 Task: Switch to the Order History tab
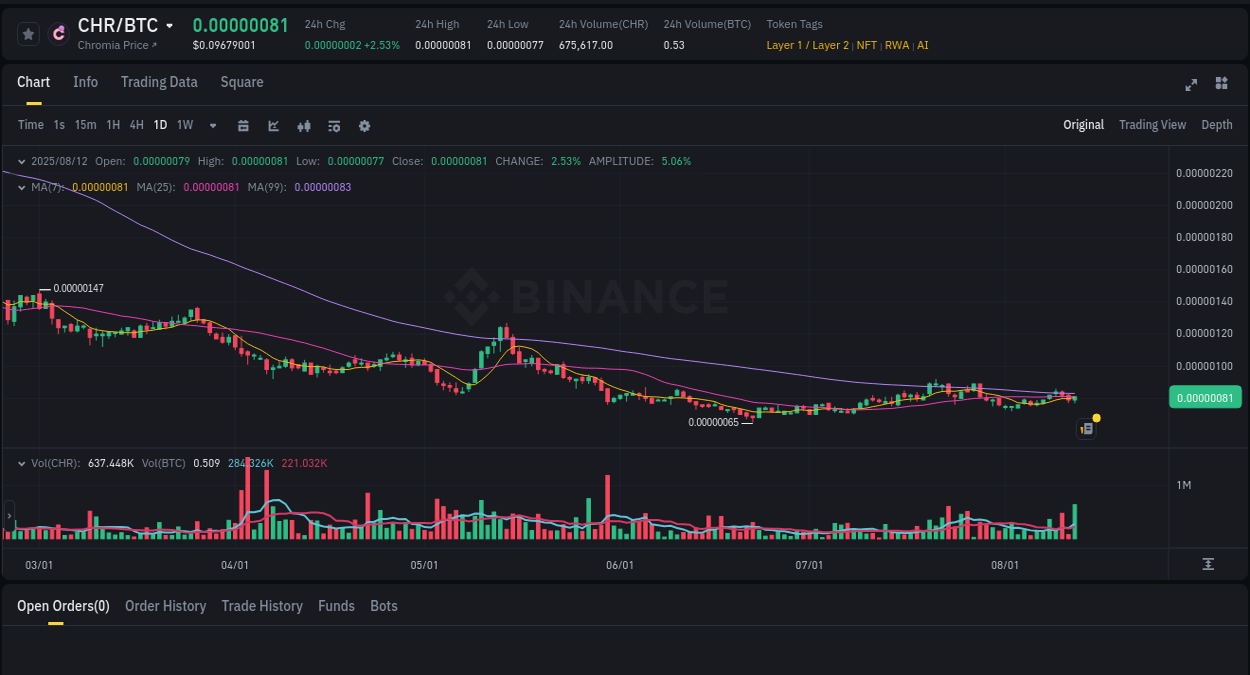coord(165,606)
